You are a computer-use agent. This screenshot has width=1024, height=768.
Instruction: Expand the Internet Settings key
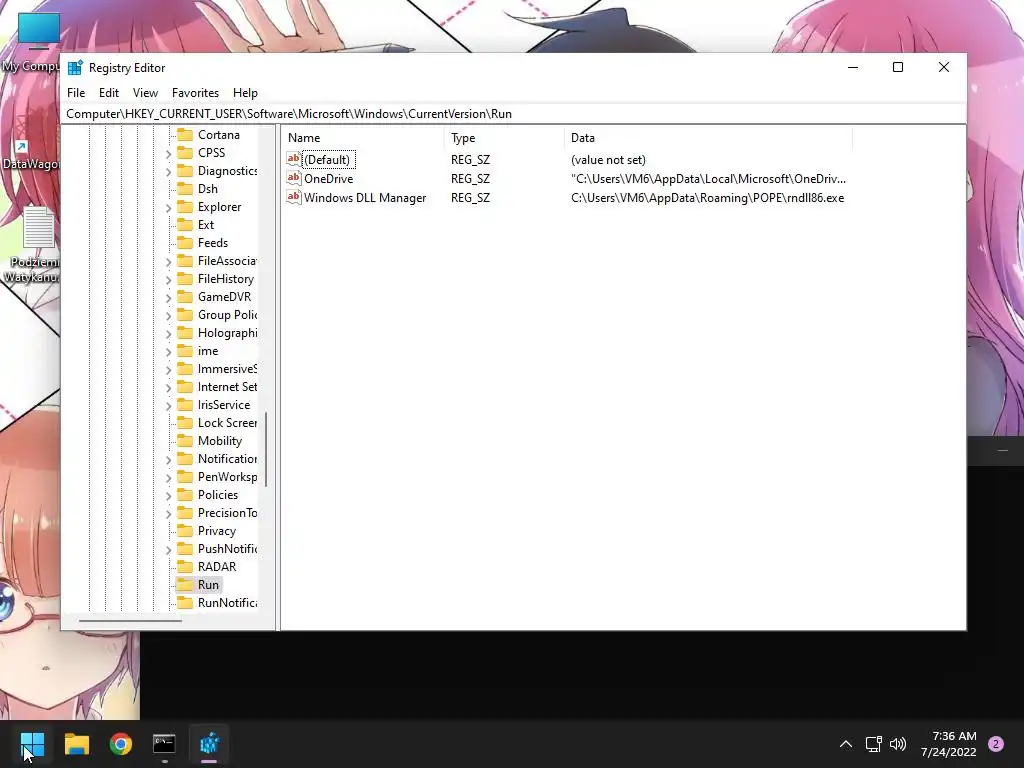168,388
